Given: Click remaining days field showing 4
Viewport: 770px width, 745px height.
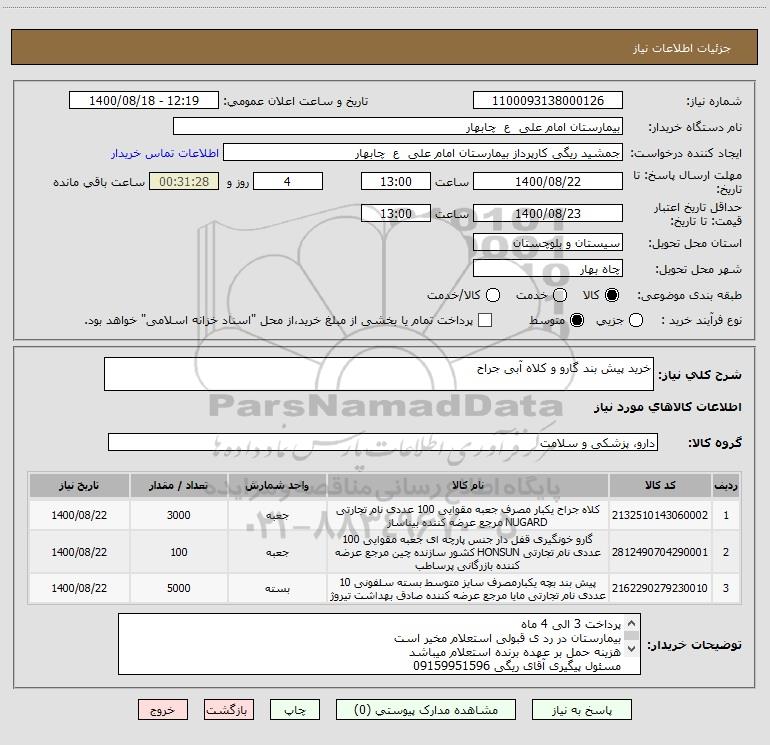Looking at the screenshot, I should (288, 181).
